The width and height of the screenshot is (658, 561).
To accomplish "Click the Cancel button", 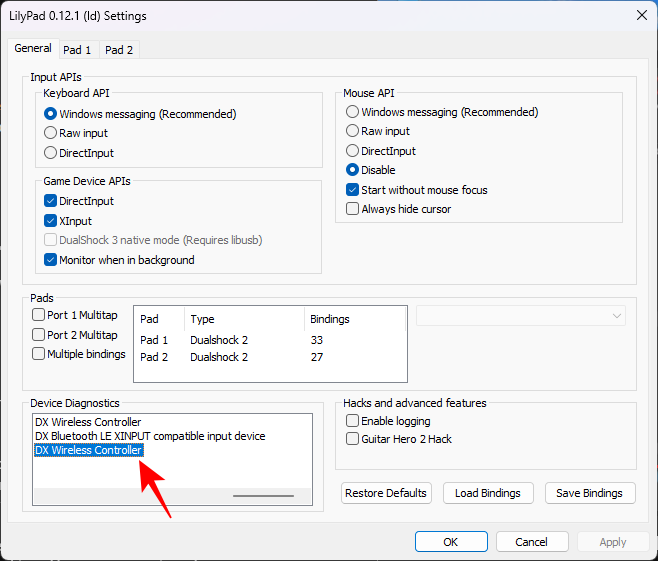I will point(532,542).
